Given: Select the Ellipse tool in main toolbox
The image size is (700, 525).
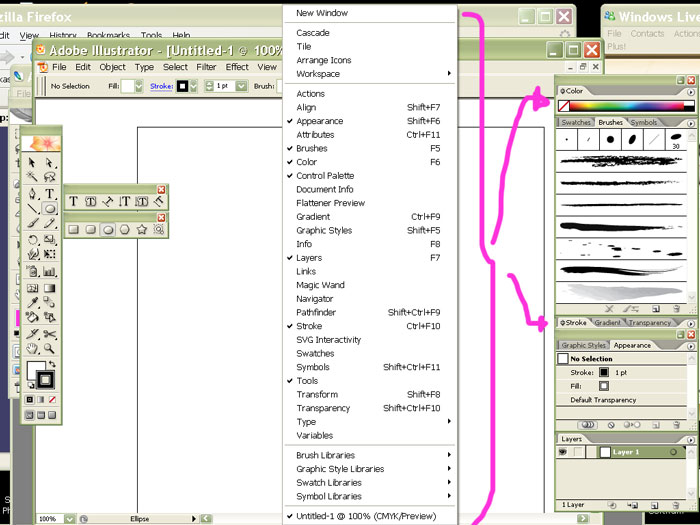Looking at the screenshot, I should (50, 208).
